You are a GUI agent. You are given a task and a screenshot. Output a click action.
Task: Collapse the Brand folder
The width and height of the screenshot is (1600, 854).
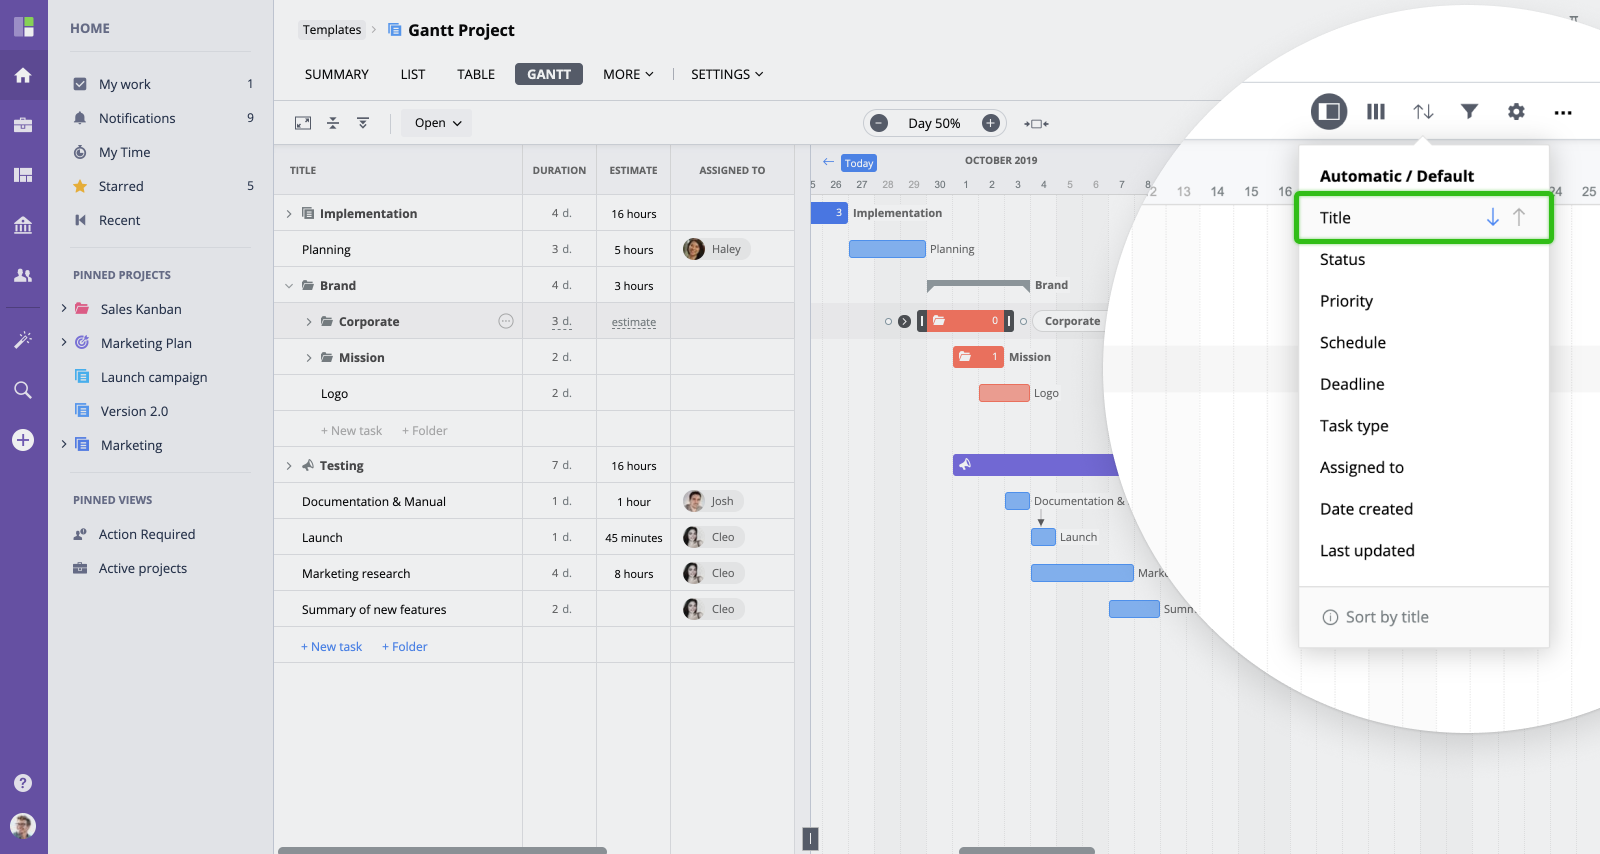(289, 285)
